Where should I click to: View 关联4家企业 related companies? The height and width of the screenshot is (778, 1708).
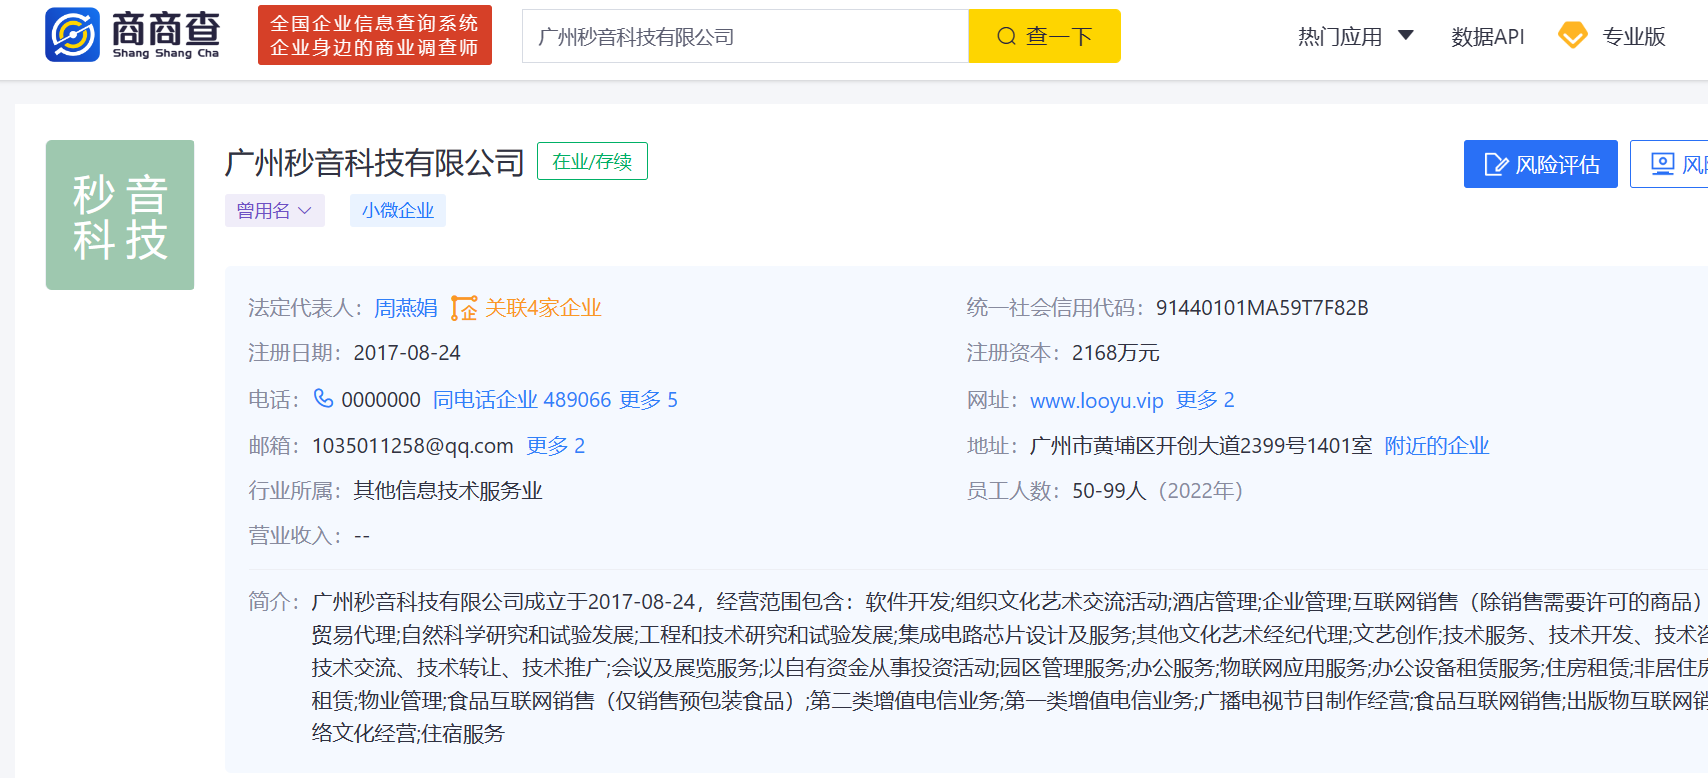543,308
